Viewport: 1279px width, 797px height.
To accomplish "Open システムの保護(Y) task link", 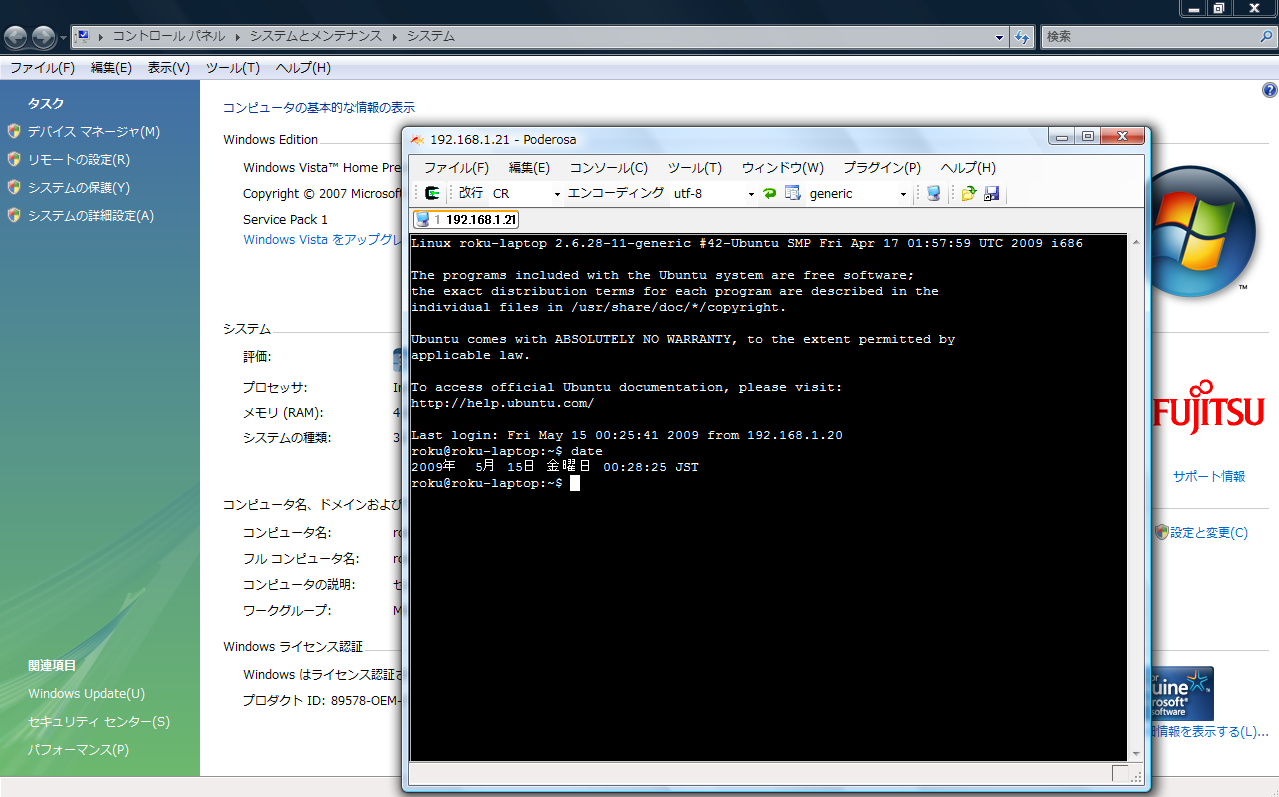I will pos(78,187).
